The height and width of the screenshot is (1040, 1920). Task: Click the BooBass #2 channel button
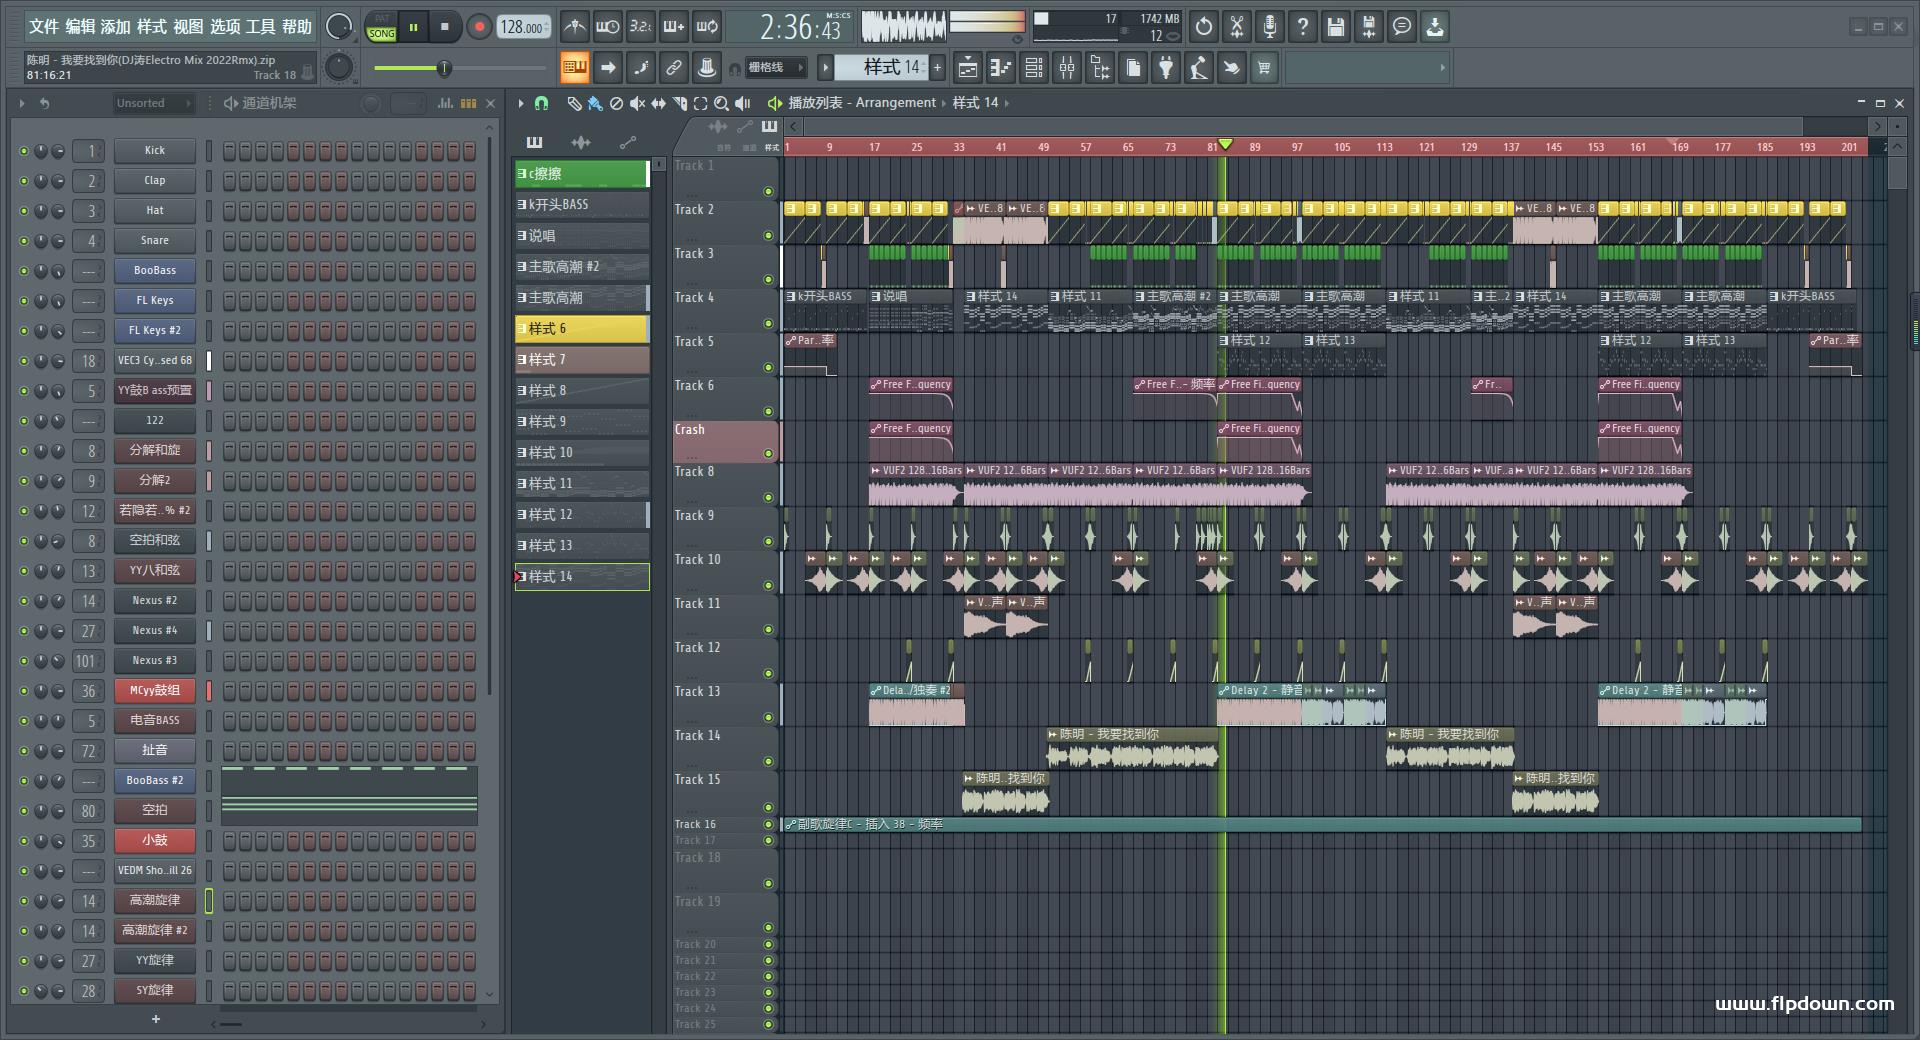tap(155, 781)
